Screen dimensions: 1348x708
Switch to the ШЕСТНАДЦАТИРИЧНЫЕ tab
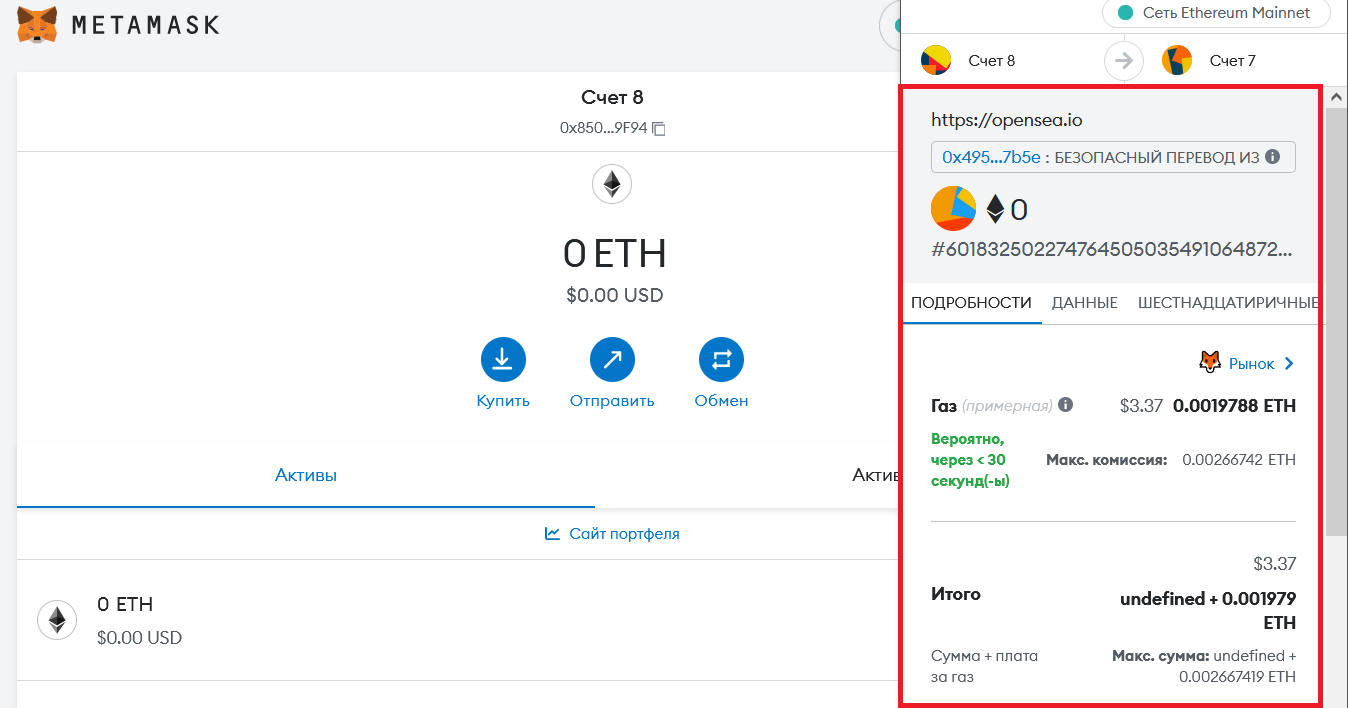tap(1227, 303)
